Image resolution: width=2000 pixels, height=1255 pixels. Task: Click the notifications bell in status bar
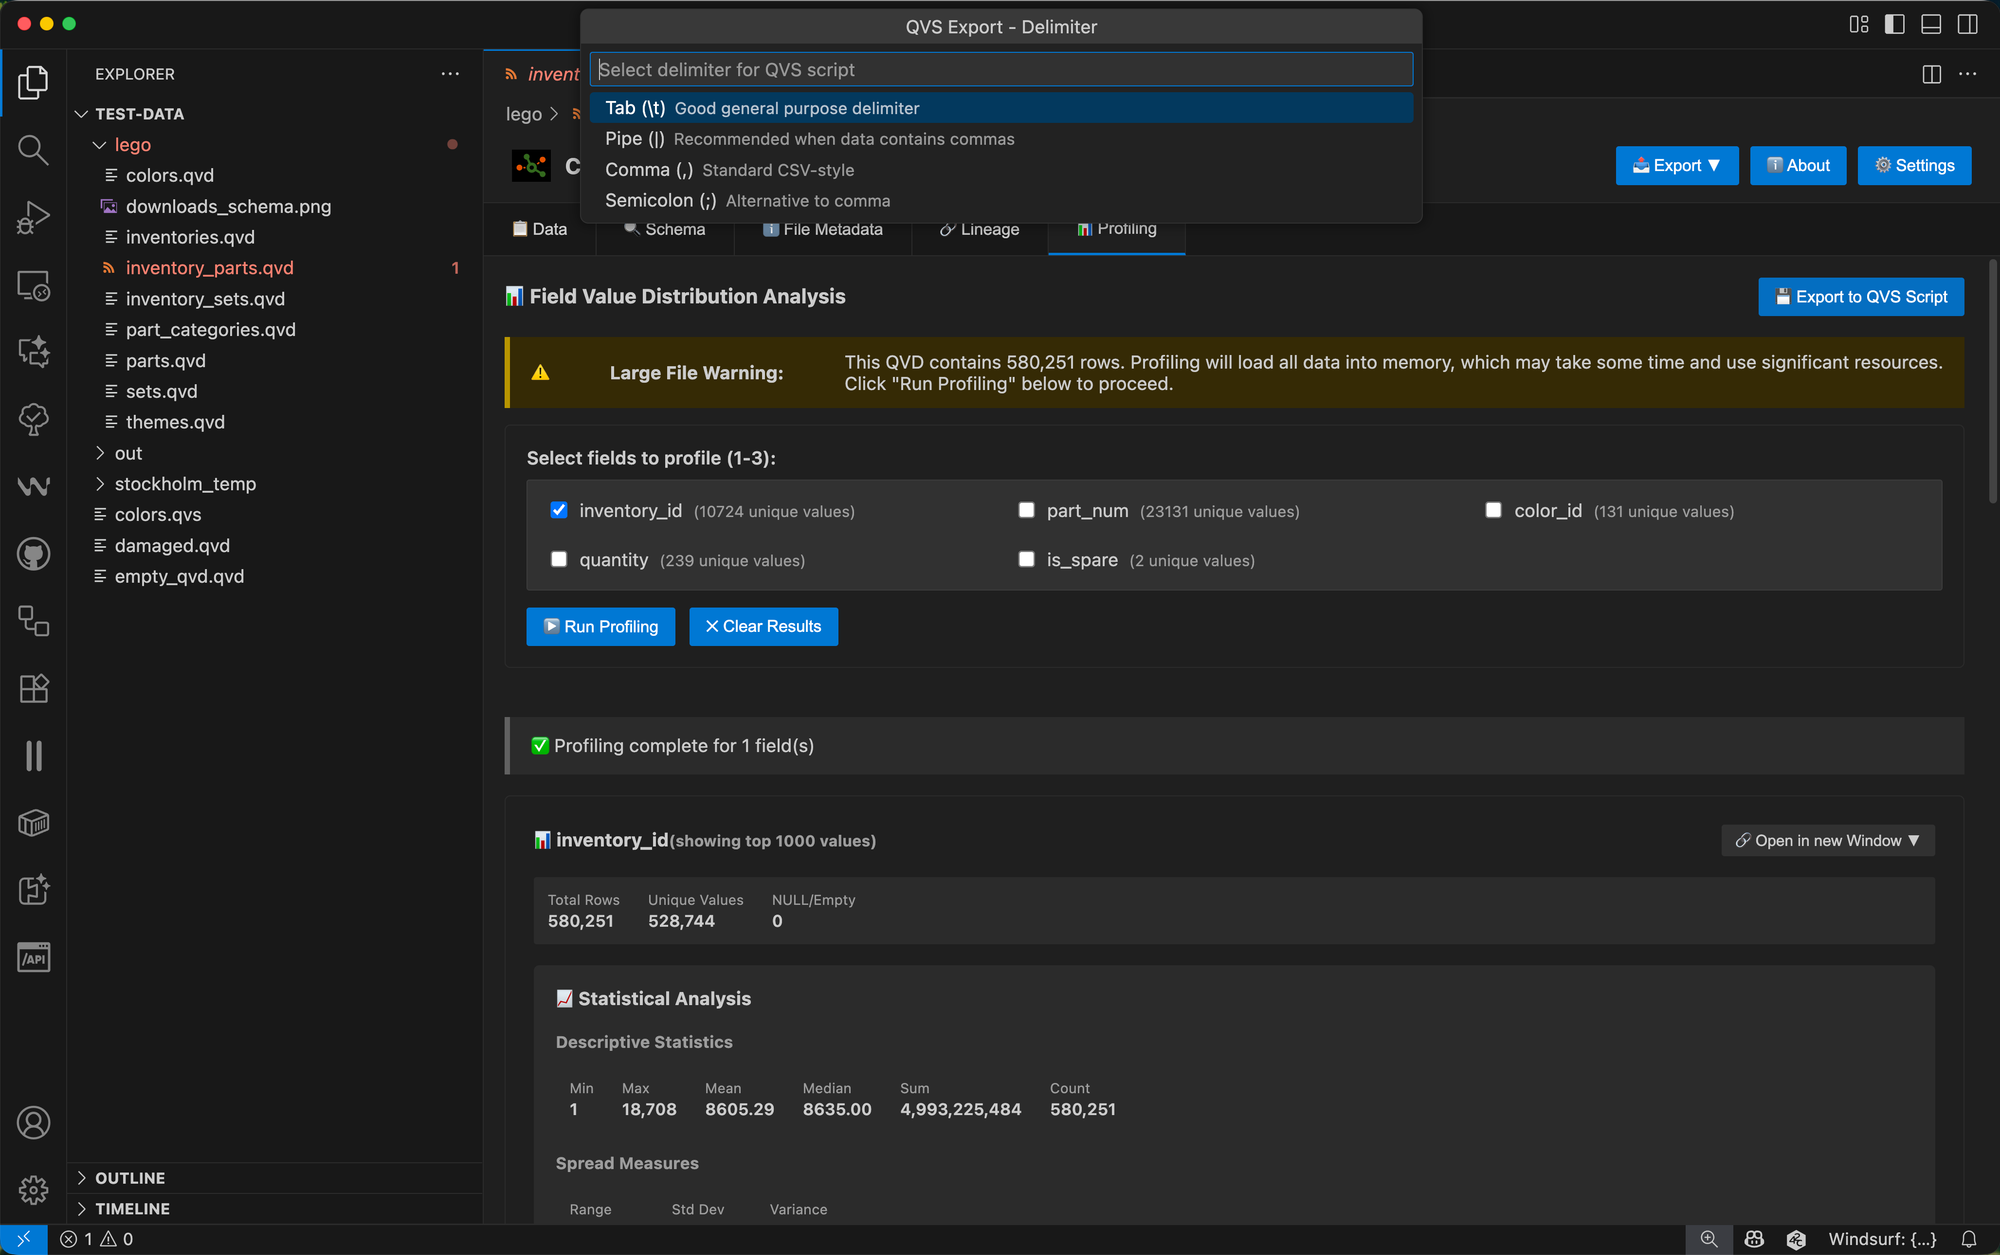1969,1239
